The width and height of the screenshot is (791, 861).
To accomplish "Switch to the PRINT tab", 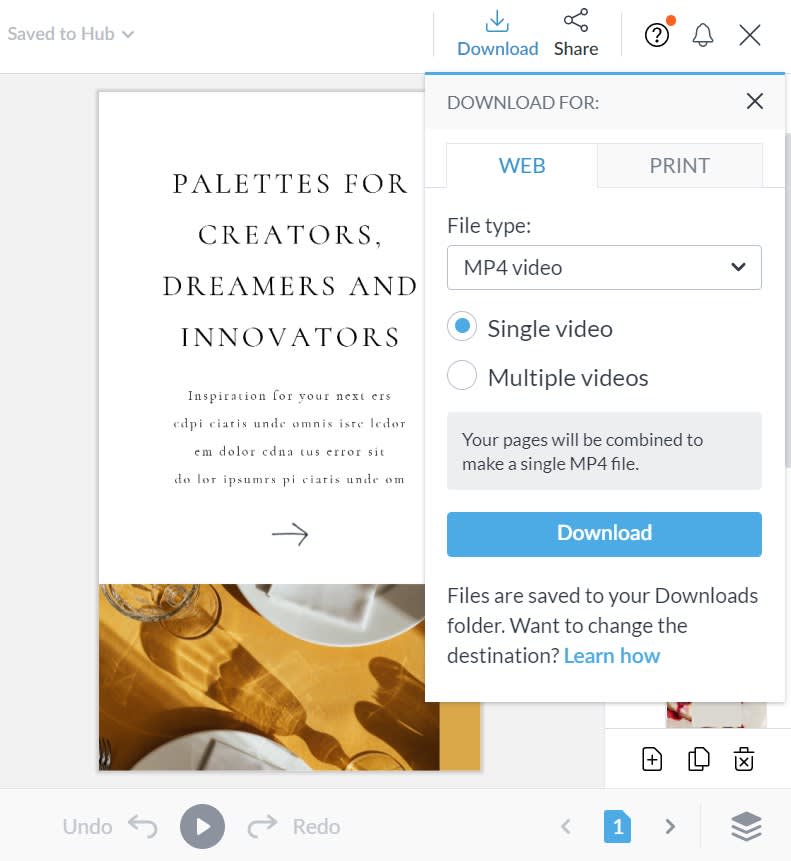I will click(x=680, y=165).
